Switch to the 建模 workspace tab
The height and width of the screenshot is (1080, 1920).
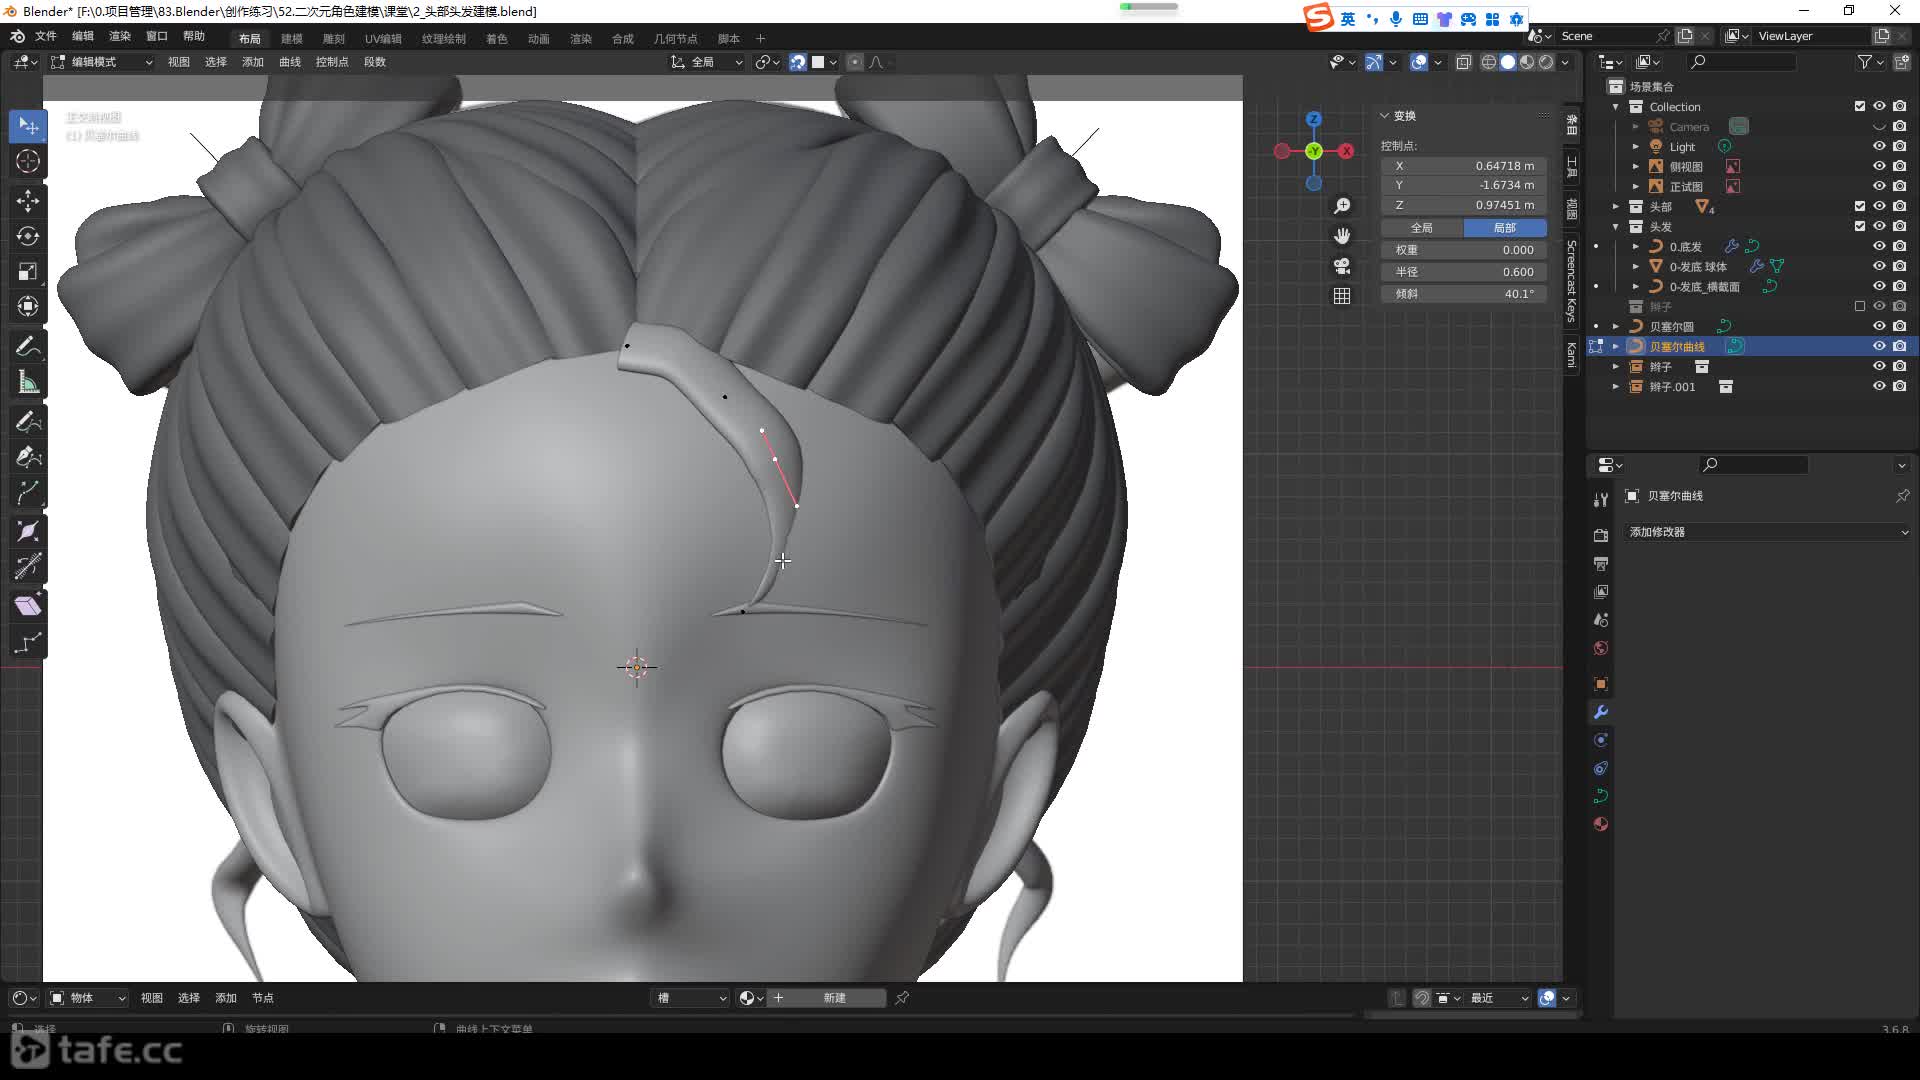click(292, 39)
